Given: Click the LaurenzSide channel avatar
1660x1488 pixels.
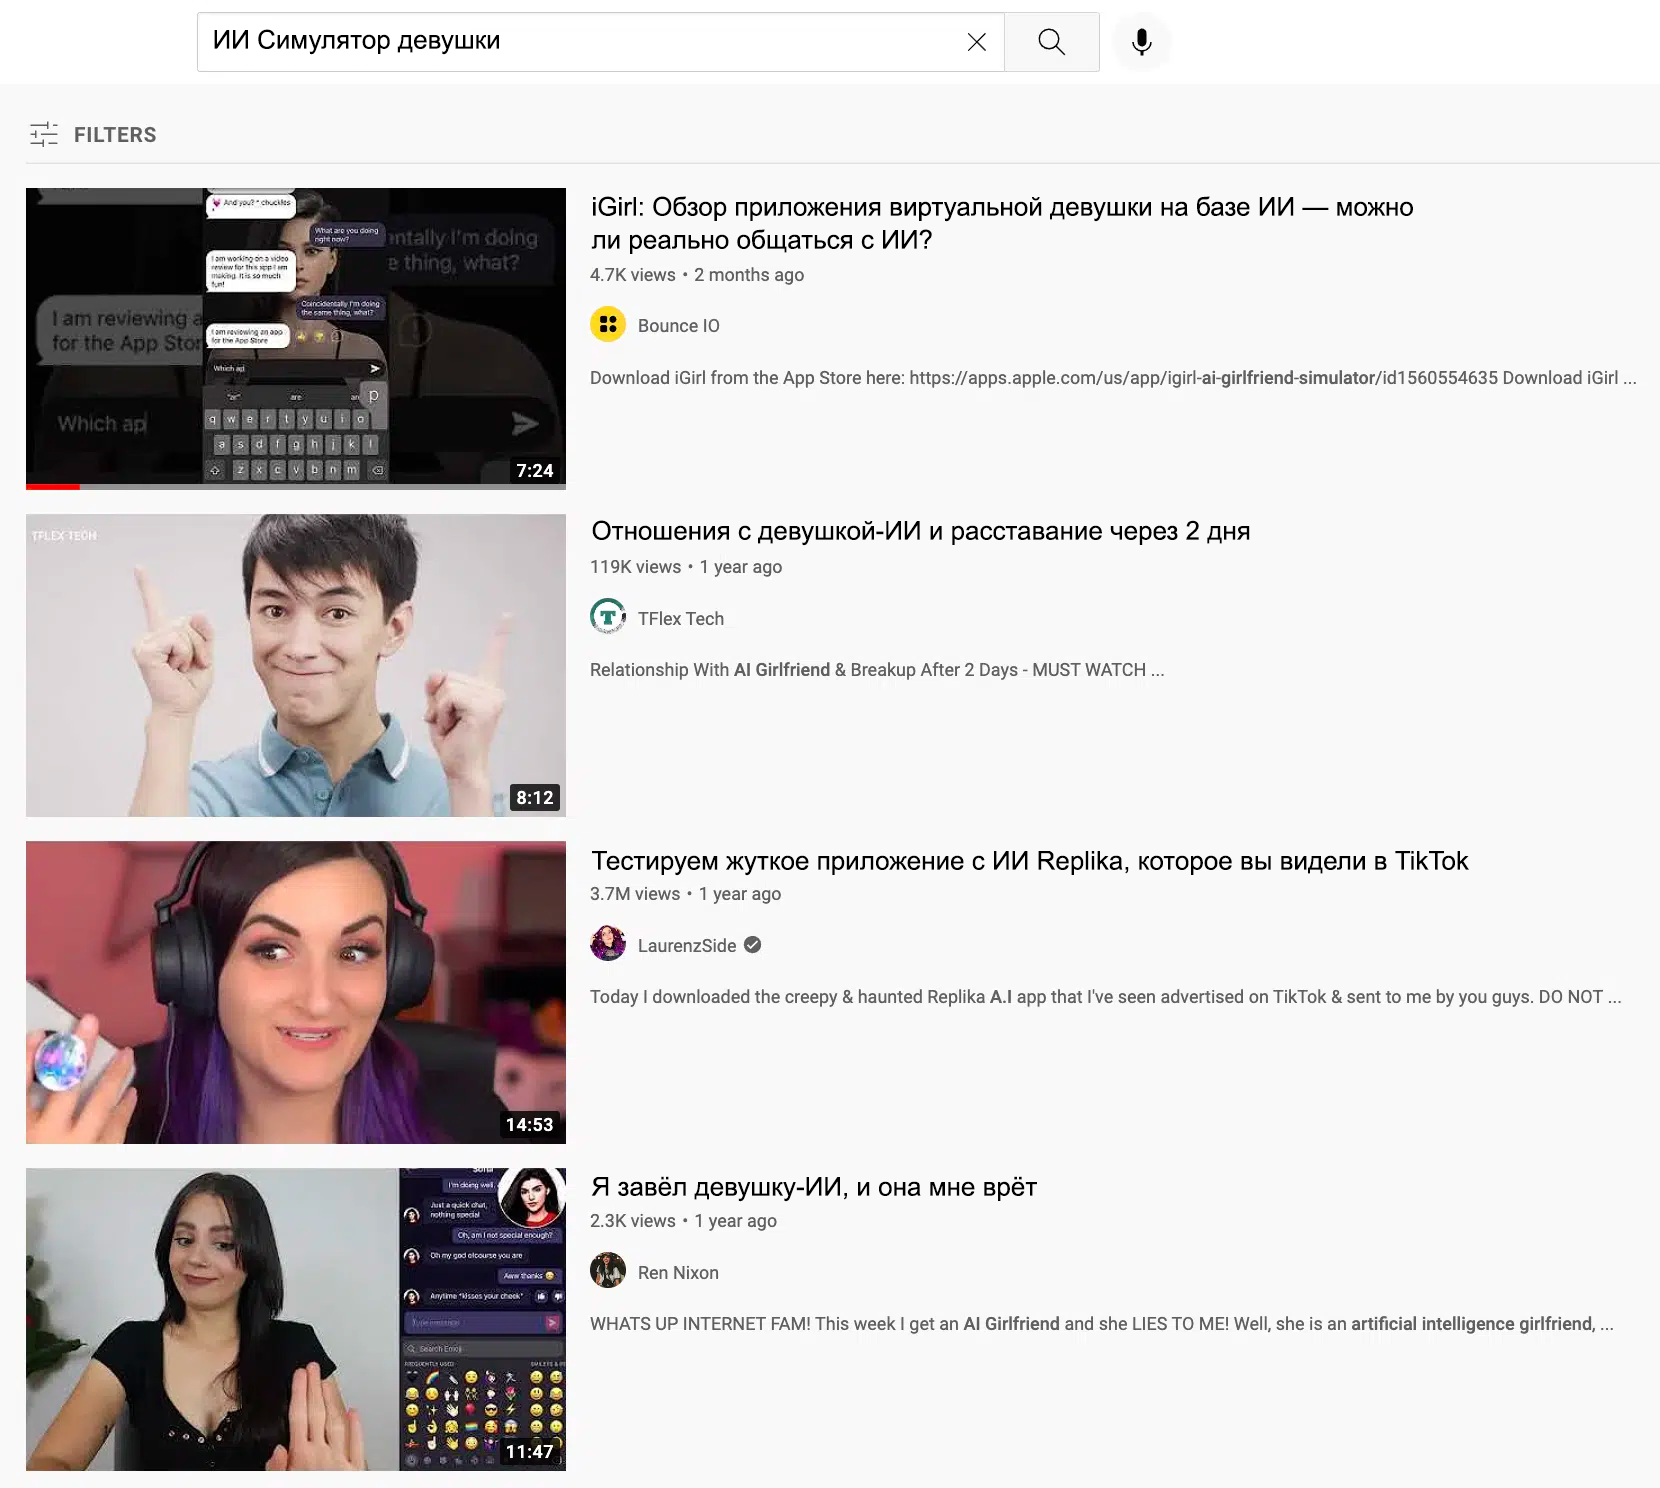Looking at the screenshot, I should (x=607, y=944).
